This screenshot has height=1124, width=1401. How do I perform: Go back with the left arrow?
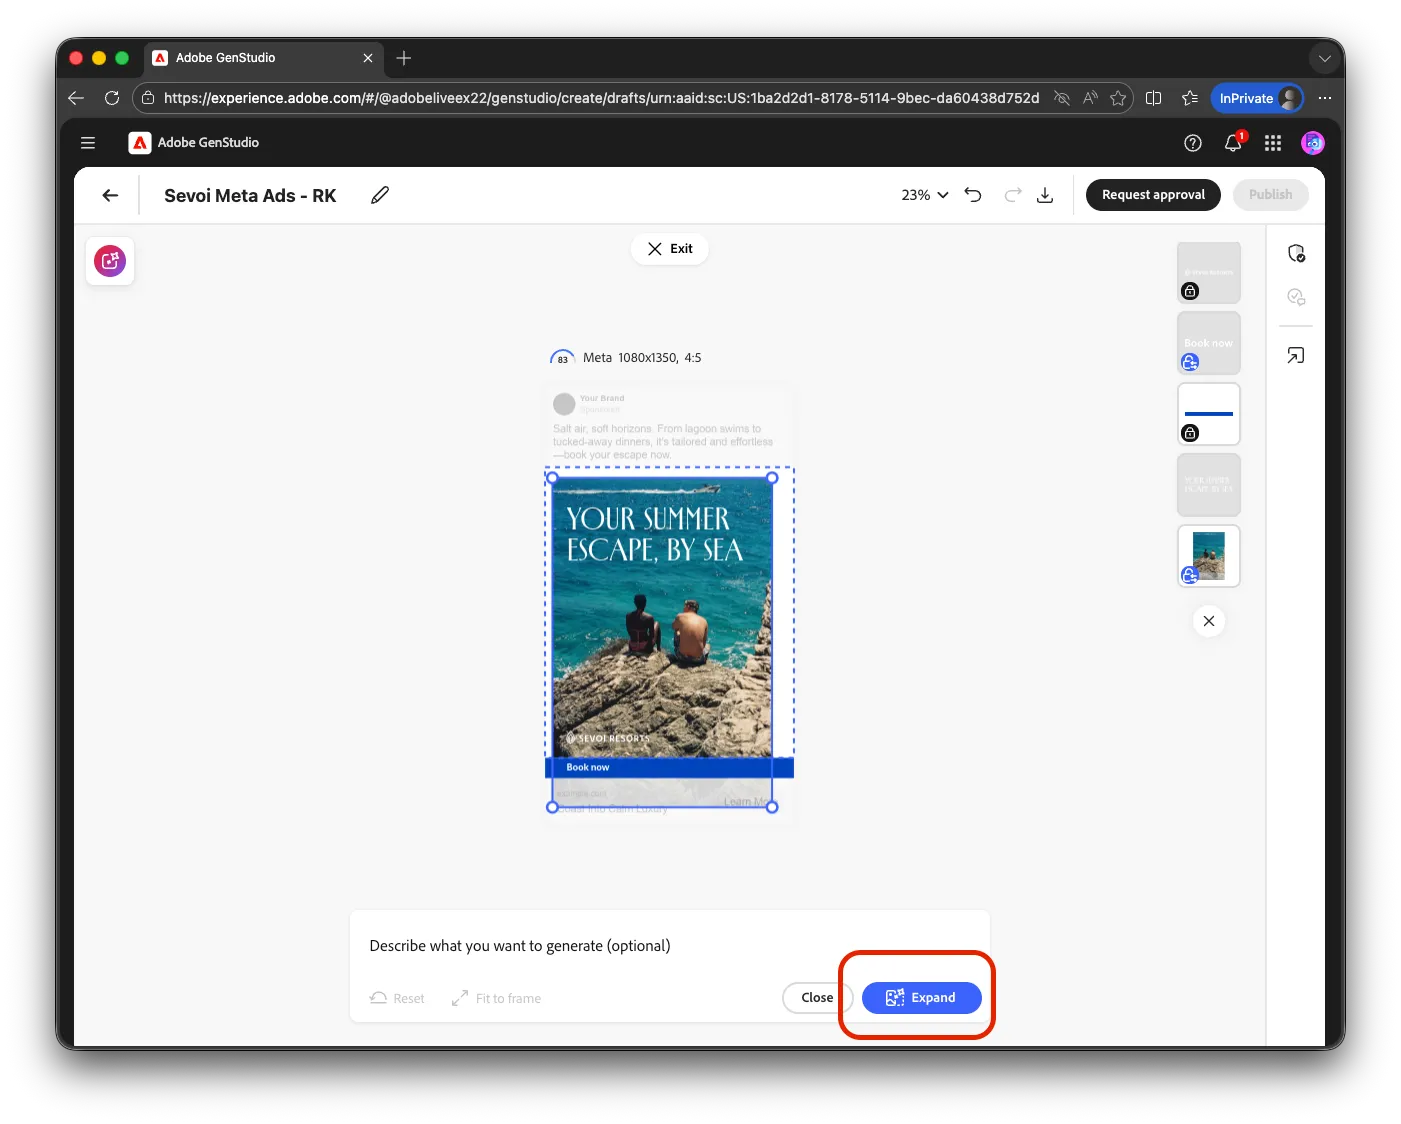(110, 196)
